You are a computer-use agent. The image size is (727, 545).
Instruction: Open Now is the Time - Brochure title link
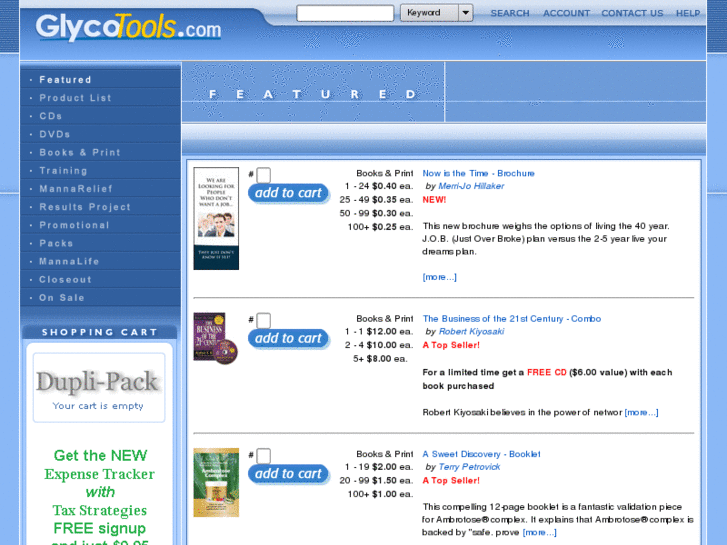click(x=478, y=173)
